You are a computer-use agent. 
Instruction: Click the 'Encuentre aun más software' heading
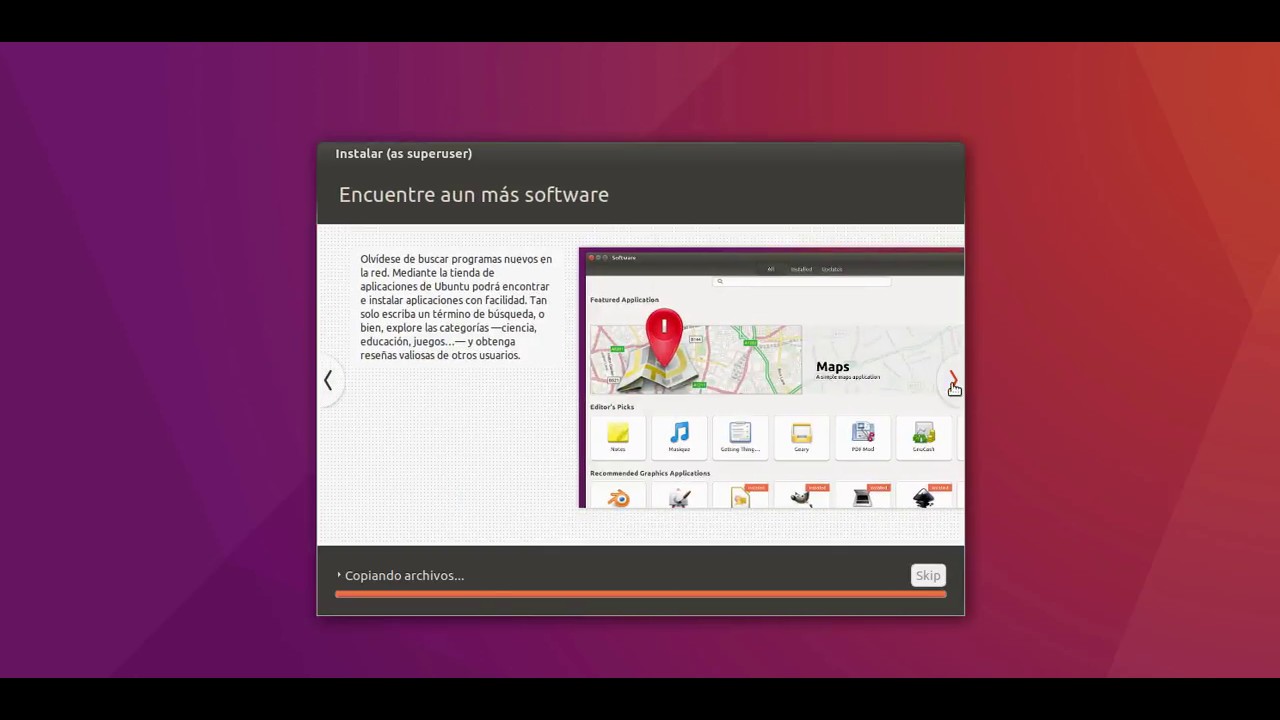[x=474, y=195]
